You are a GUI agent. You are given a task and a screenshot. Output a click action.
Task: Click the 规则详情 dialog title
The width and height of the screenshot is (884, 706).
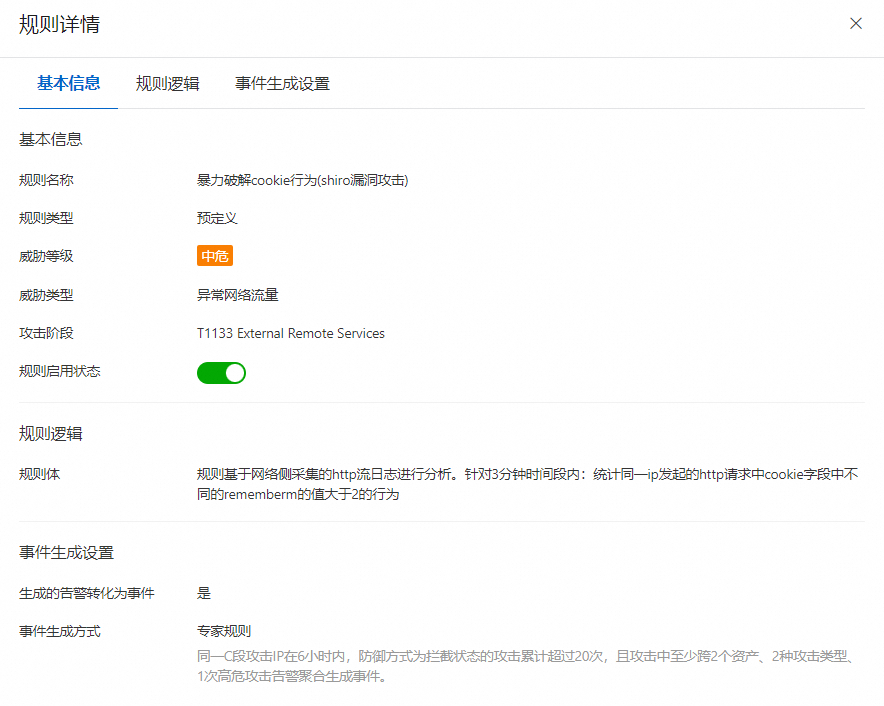[59, 24]
